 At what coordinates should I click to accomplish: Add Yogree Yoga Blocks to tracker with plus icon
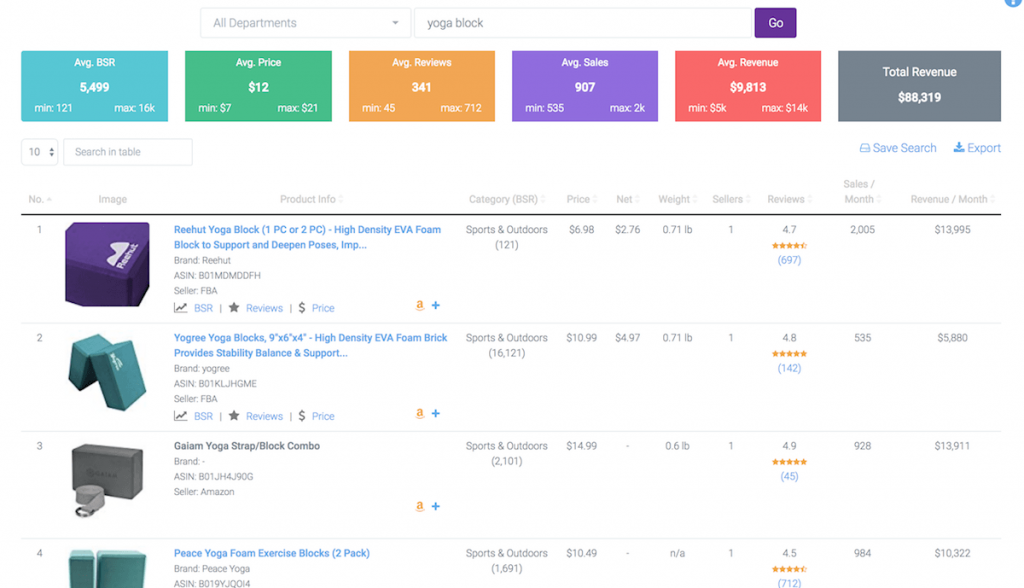coord(435,413)
